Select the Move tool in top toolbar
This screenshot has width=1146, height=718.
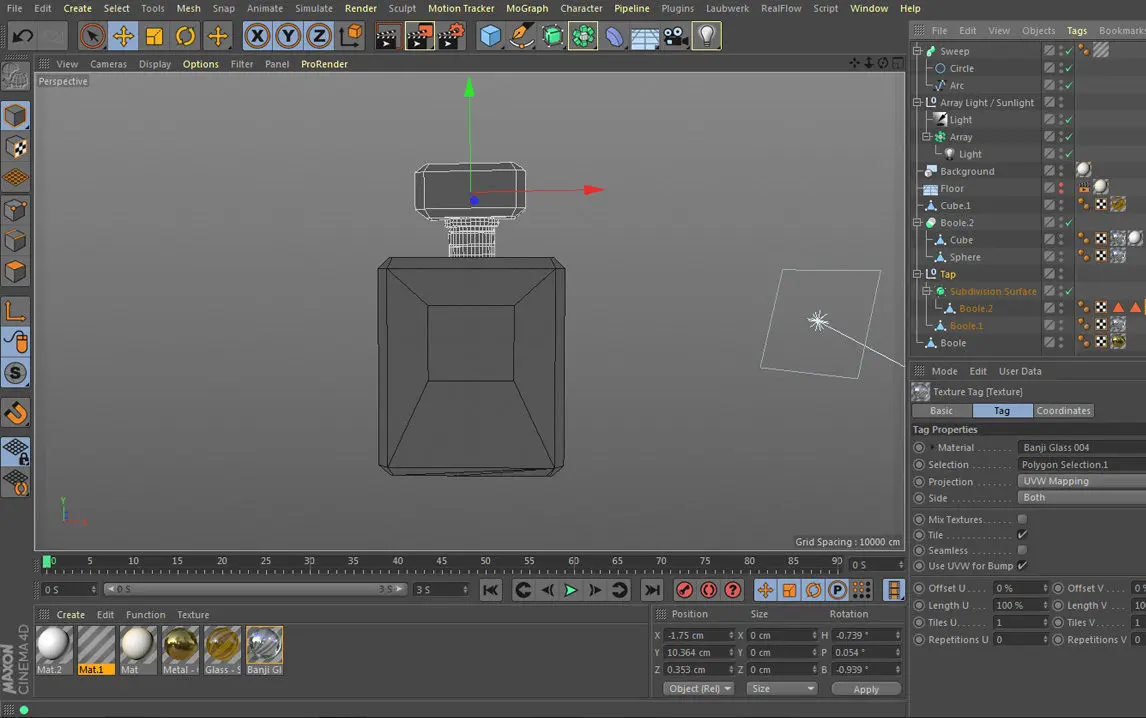point(123,37)
